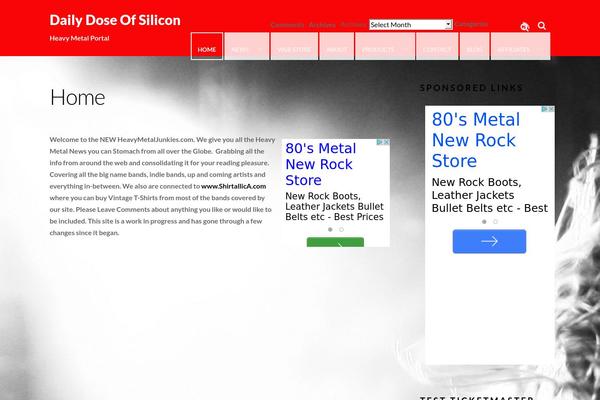Follow the www.ShirtallicA.com link
This screenshot has height=400, width=600.
click(x=233, y=186)
